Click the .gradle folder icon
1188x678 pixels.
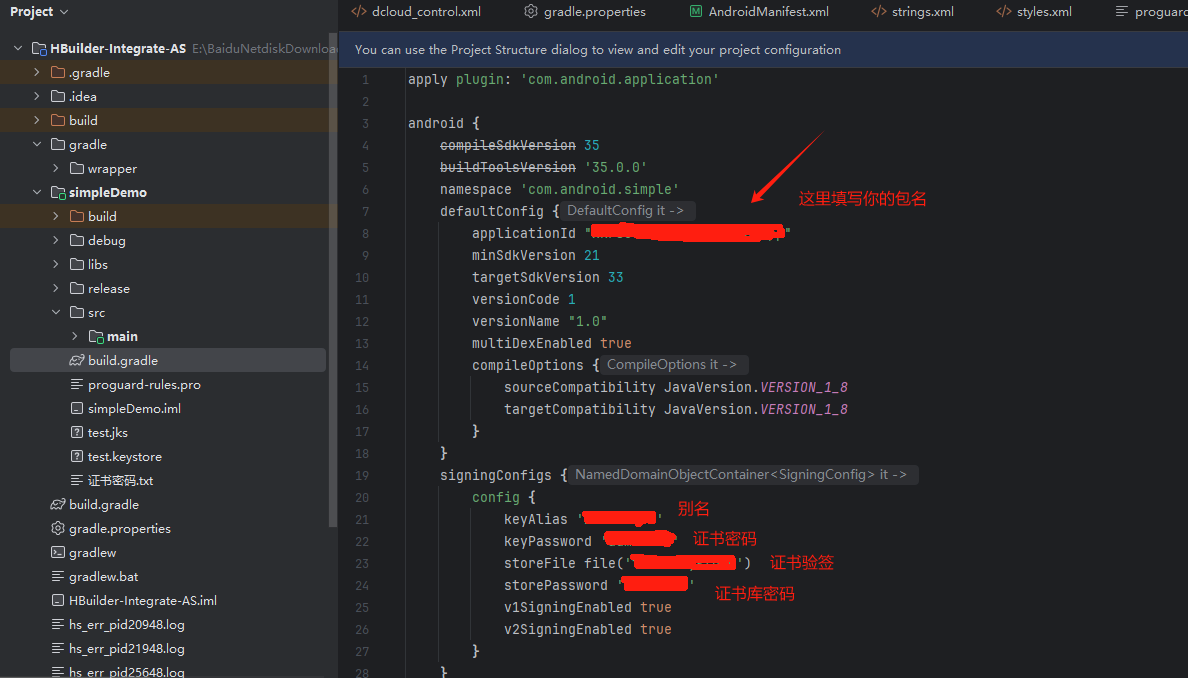pos(58,73)
